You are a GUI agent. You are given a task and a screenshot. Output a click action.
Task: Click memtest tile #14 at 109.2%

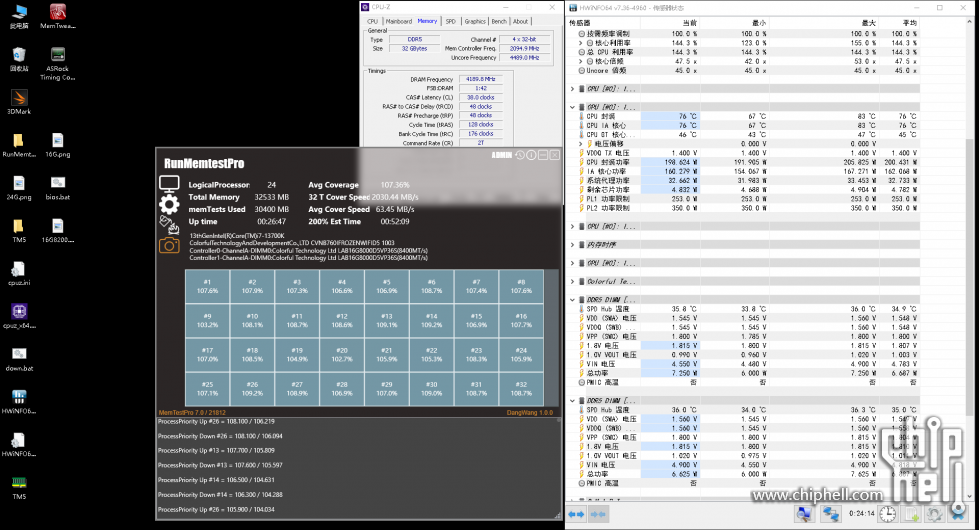point(431,321)
